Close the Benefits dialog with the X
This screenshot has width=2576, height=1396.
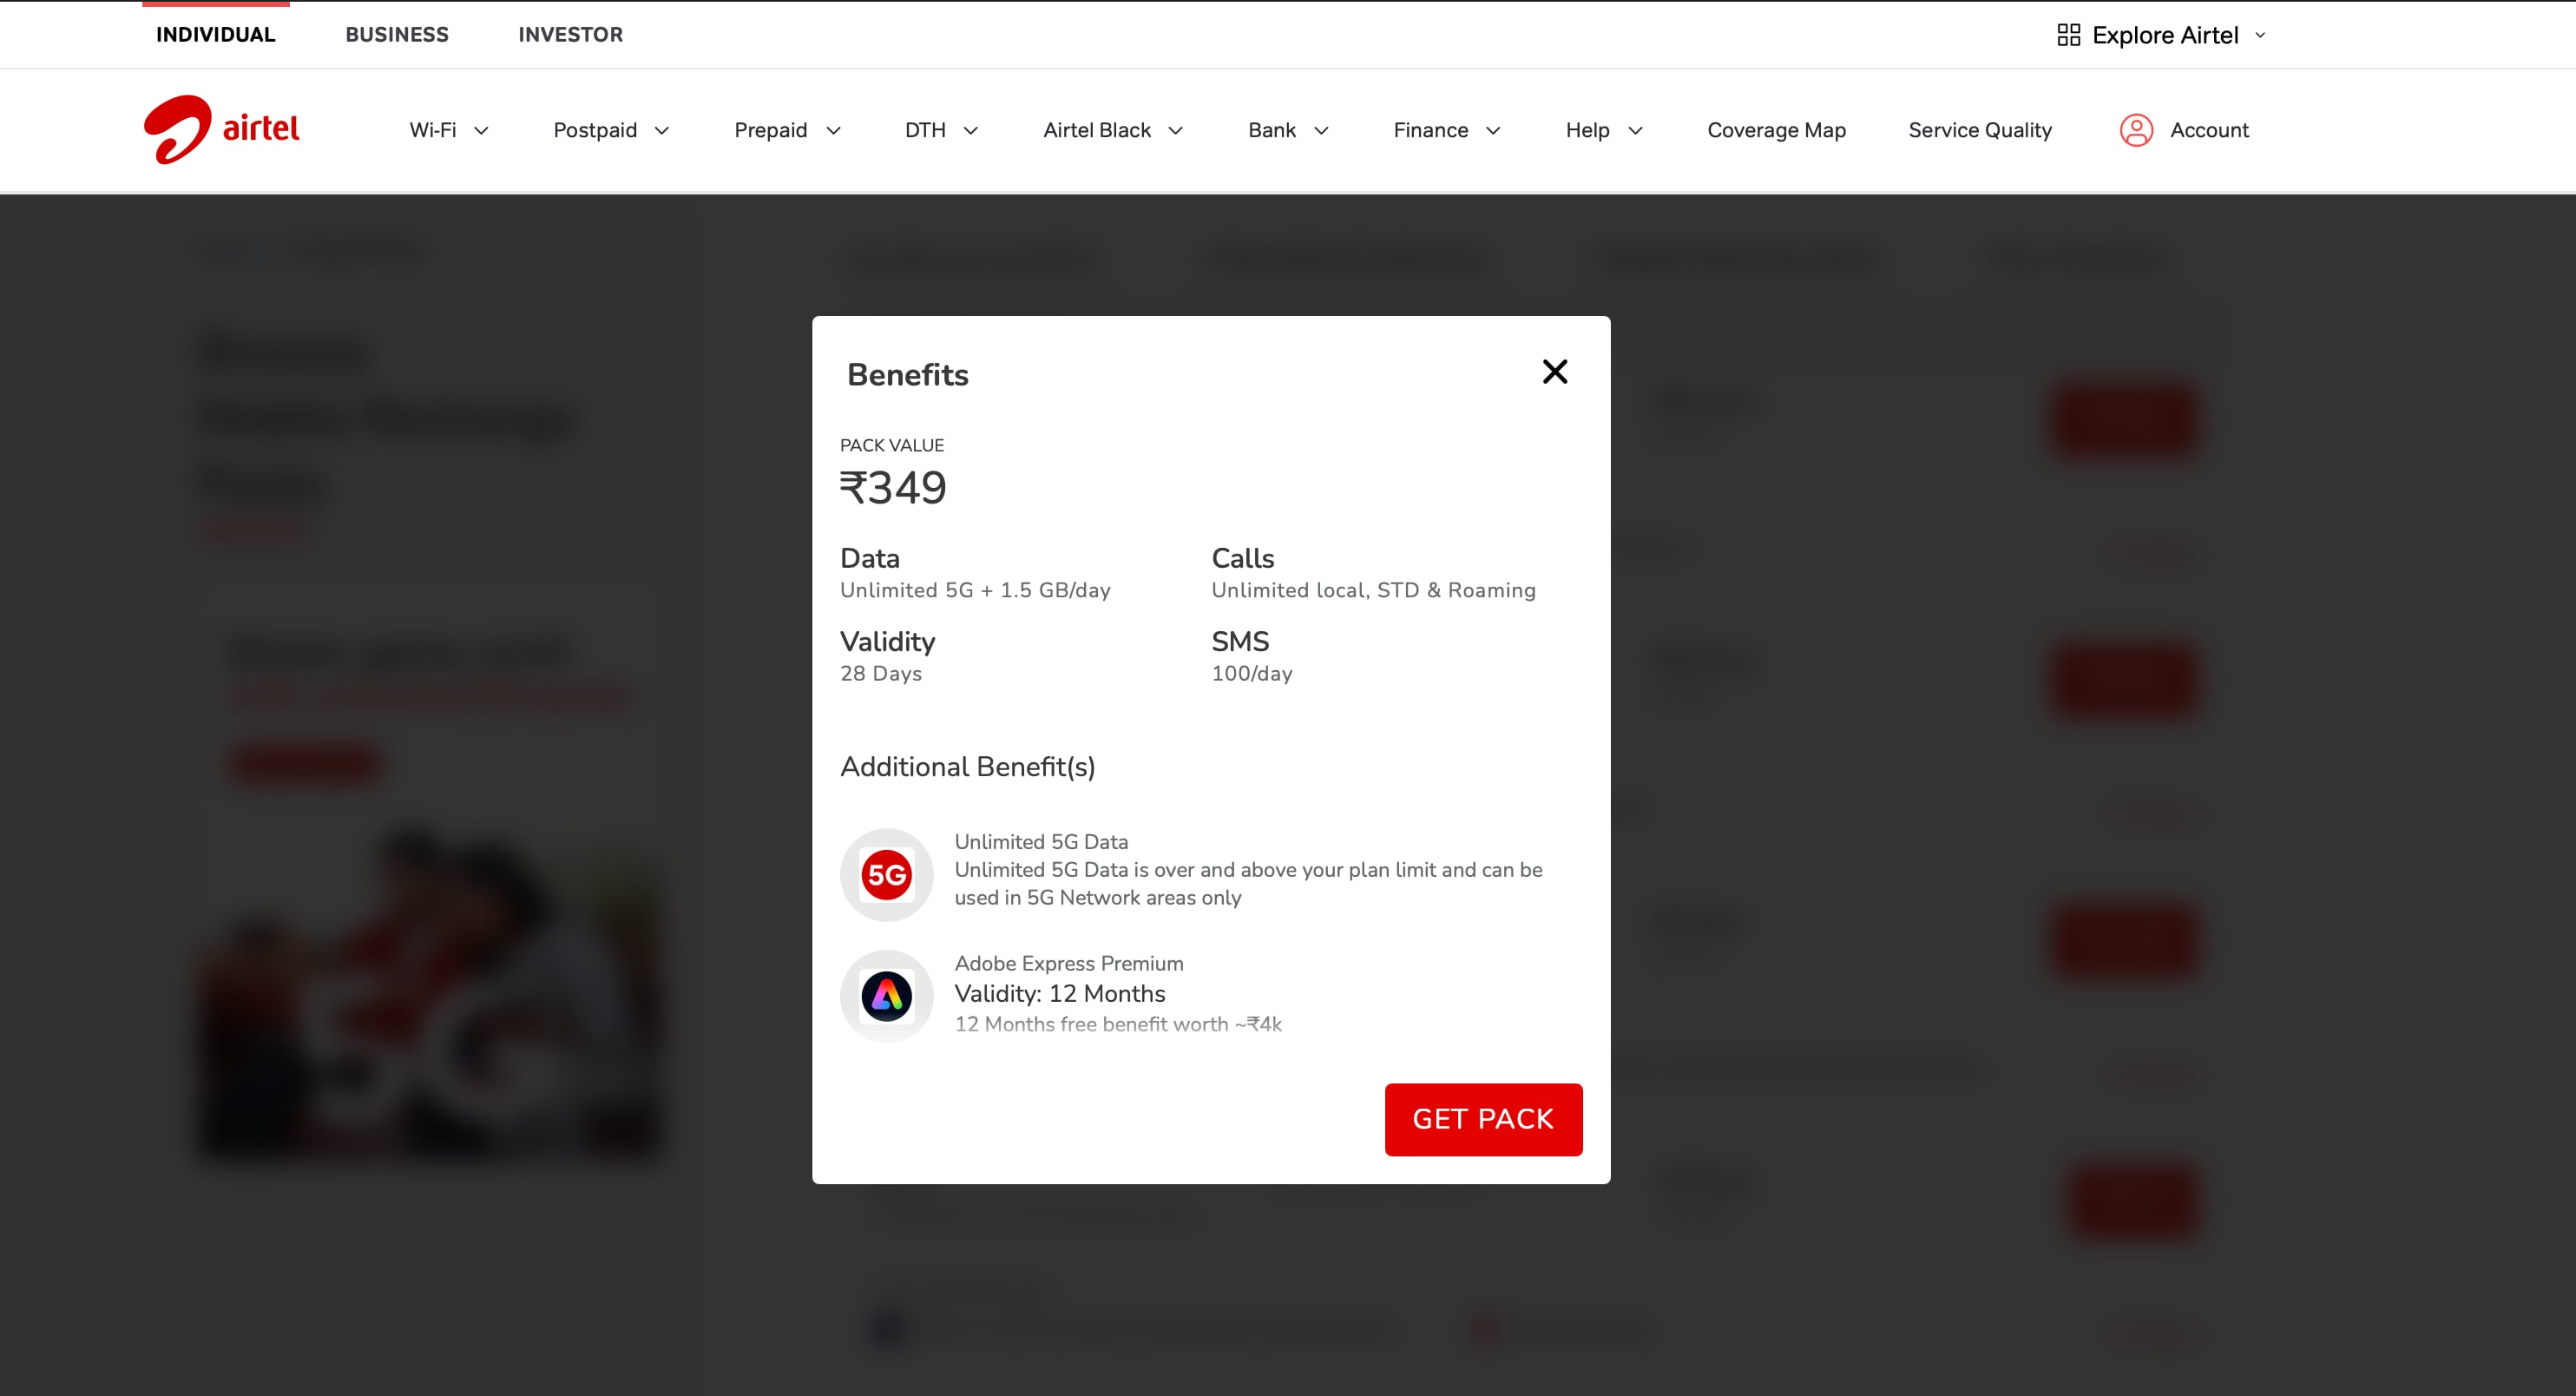1555,372
